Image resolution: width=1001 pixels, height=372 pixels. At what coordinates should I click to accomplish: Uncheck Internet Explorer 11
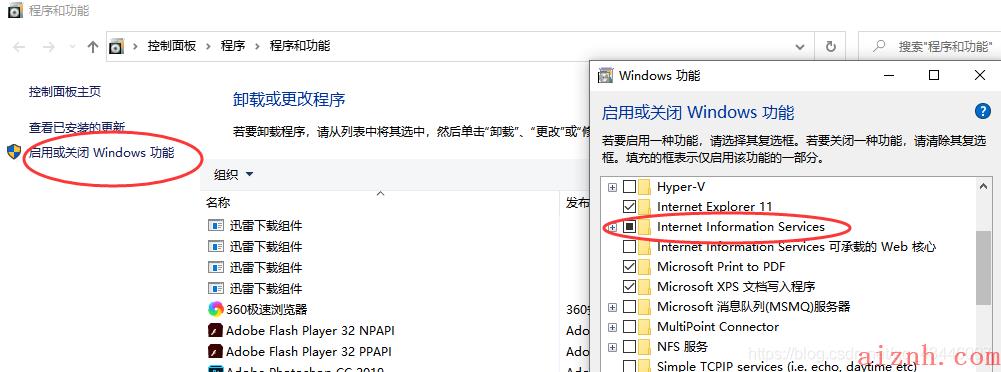pyautogui.click(x=629, y=207)
